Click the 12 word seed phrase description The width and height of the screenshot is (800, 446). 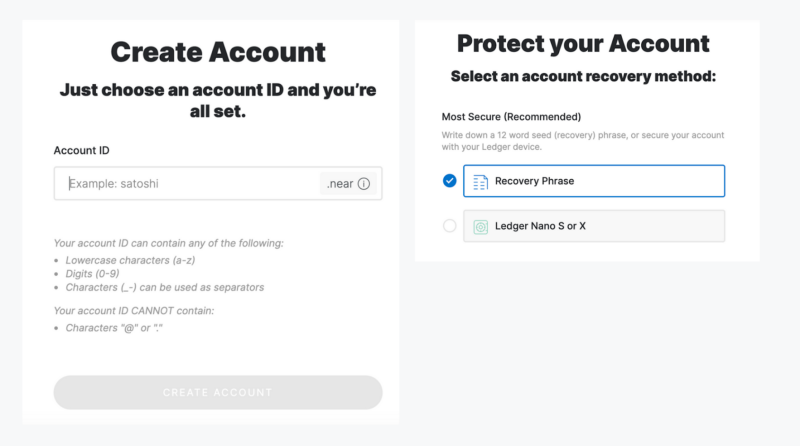pos(584,141)
